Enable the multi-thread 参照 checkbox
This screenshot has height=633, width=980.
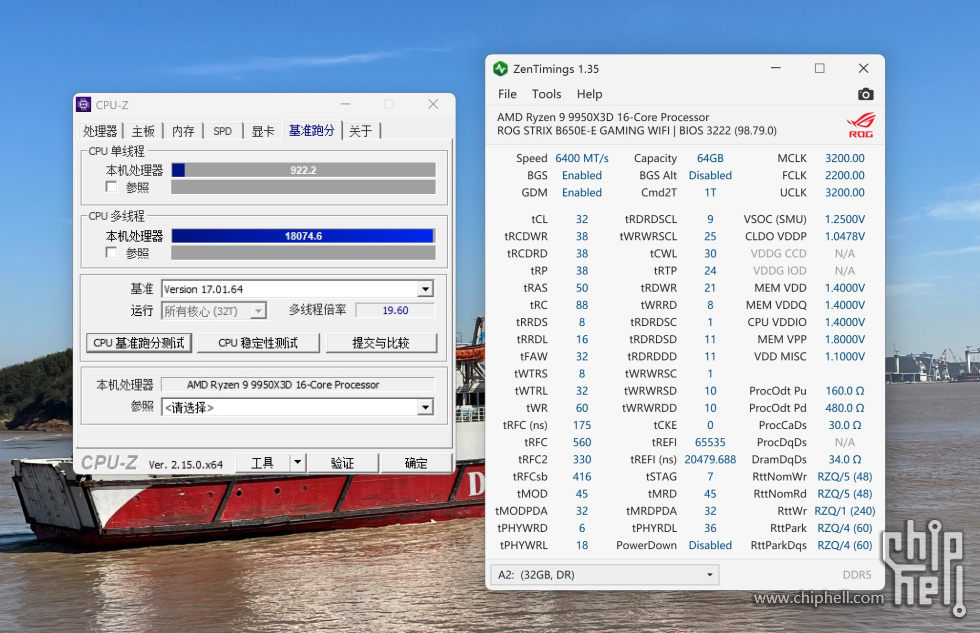111,252
